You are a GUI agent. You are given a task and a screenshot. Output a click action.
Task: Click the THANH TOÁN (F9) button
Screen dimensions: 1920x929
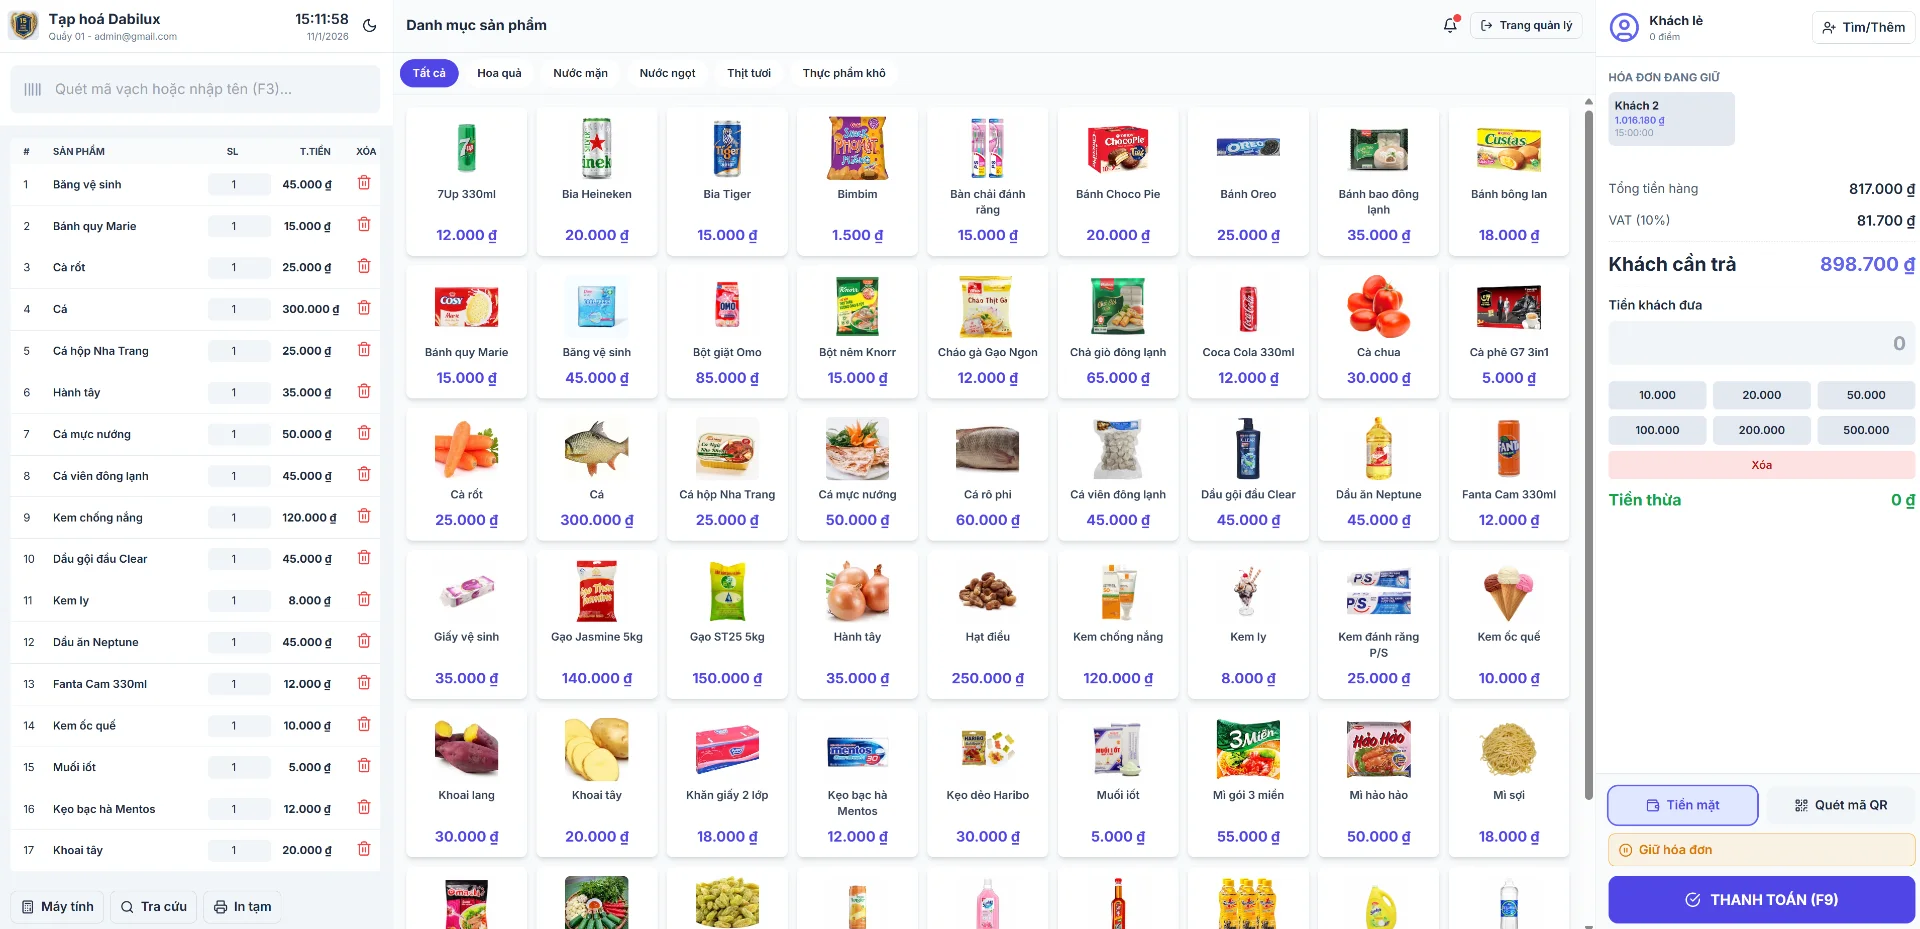(1762, 899)
